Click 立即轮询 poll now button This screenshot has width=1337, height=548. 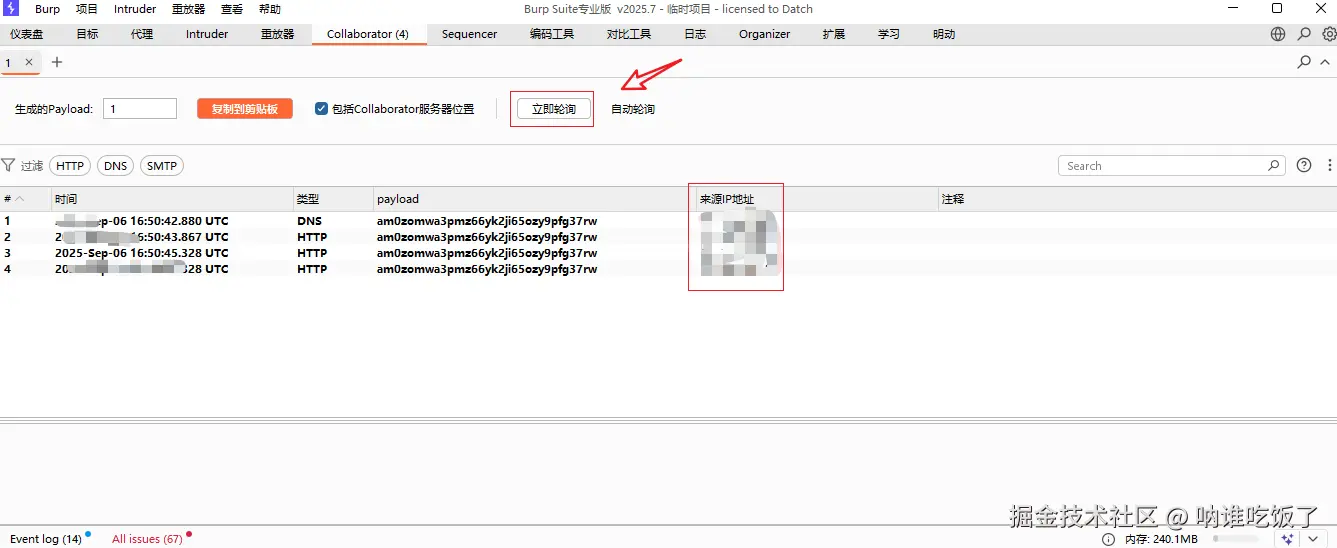553,109
